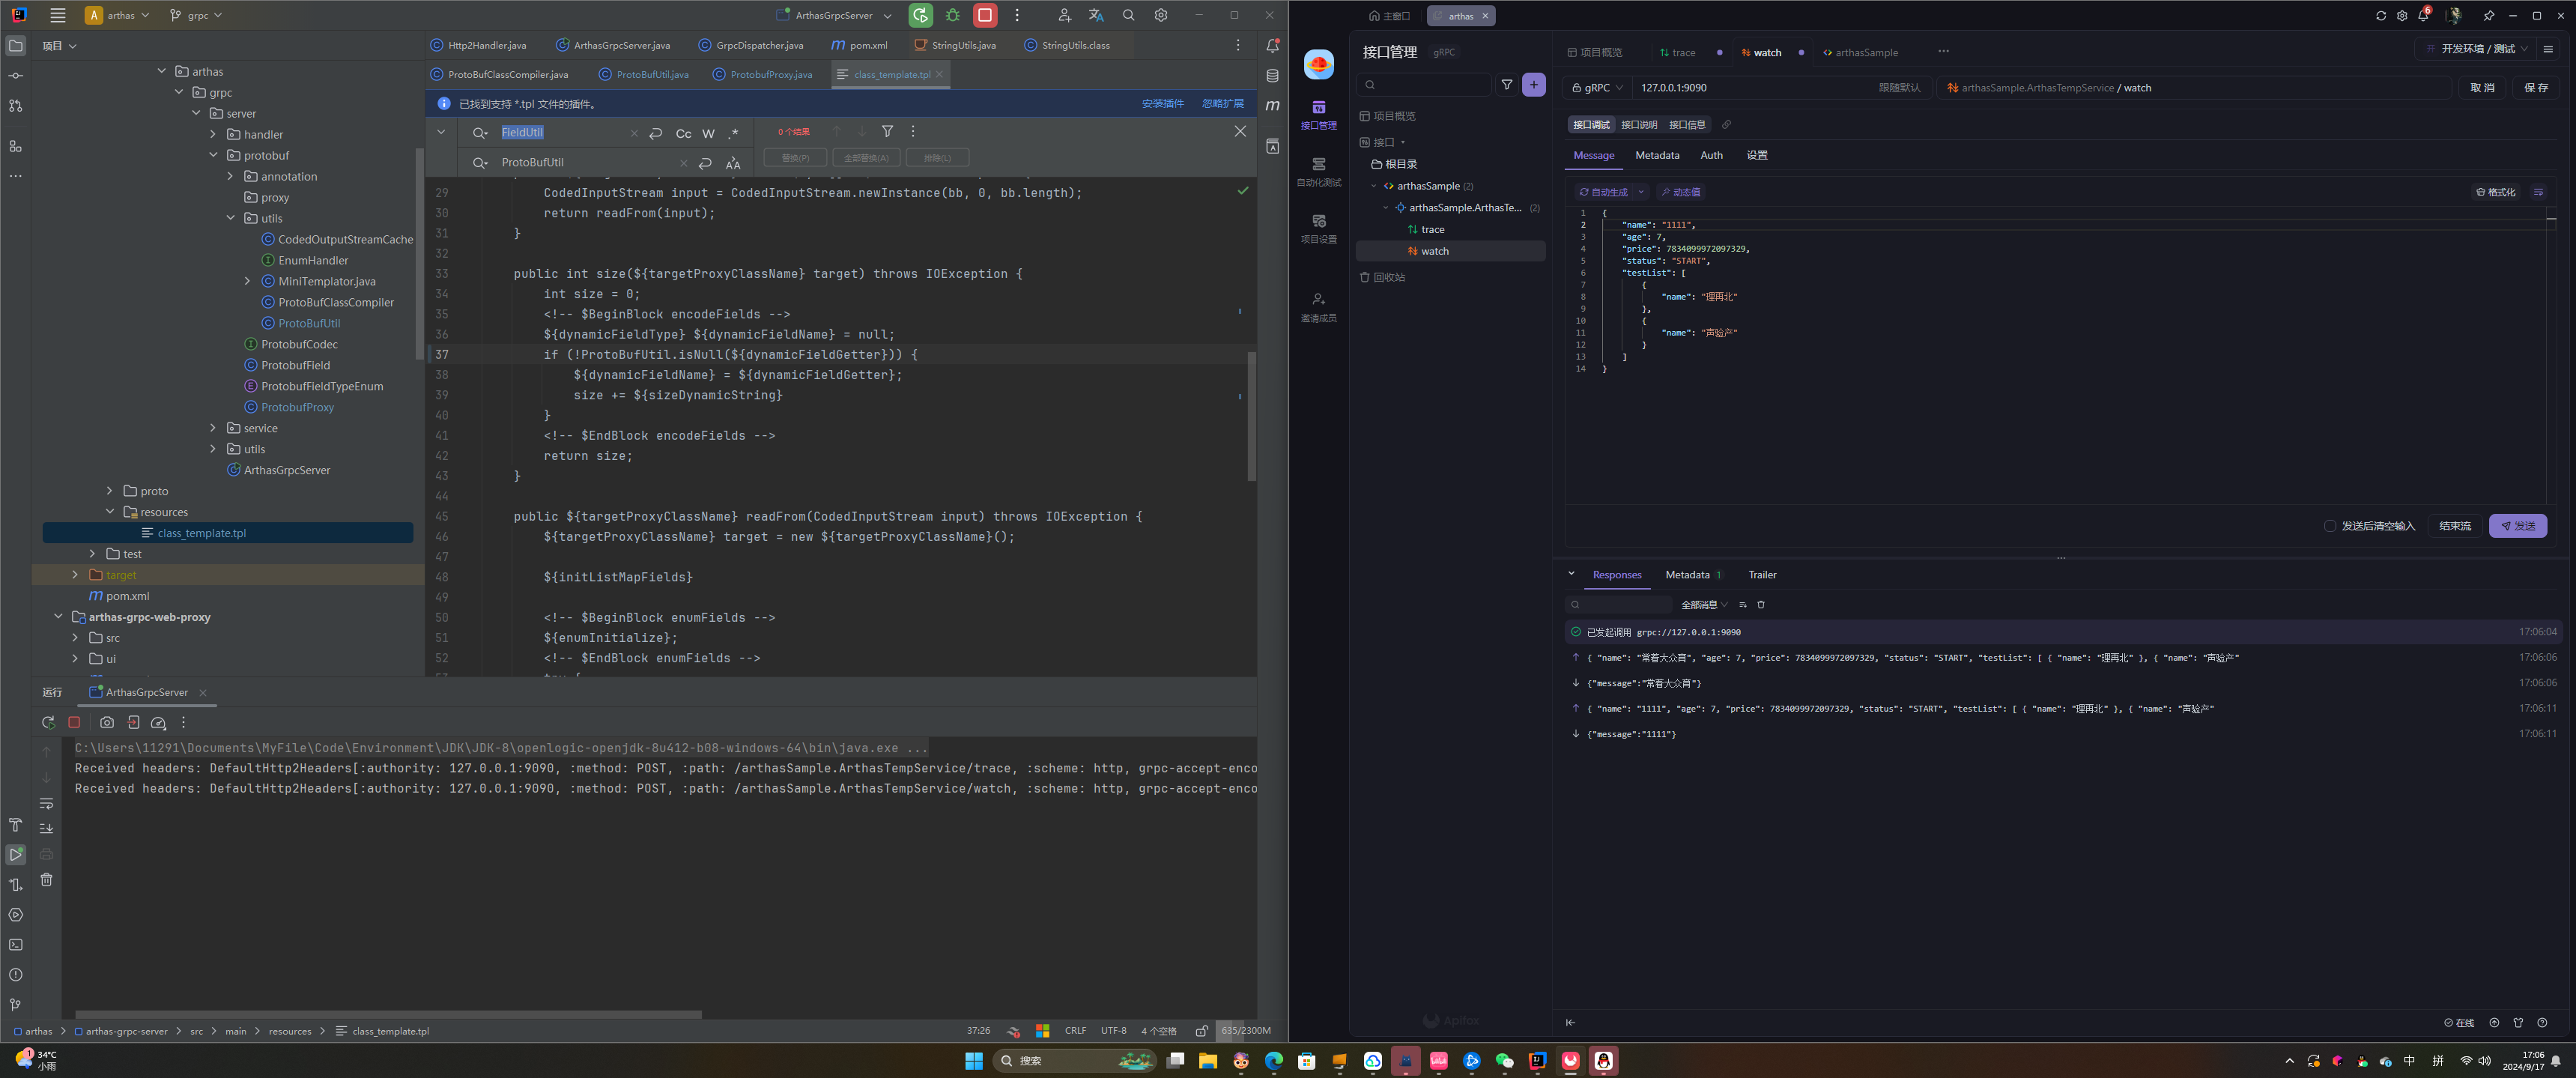Click 格式化 format button in message editor
The width and height of the screenshot is (2576, 1078).
(x=2496, y=192)
